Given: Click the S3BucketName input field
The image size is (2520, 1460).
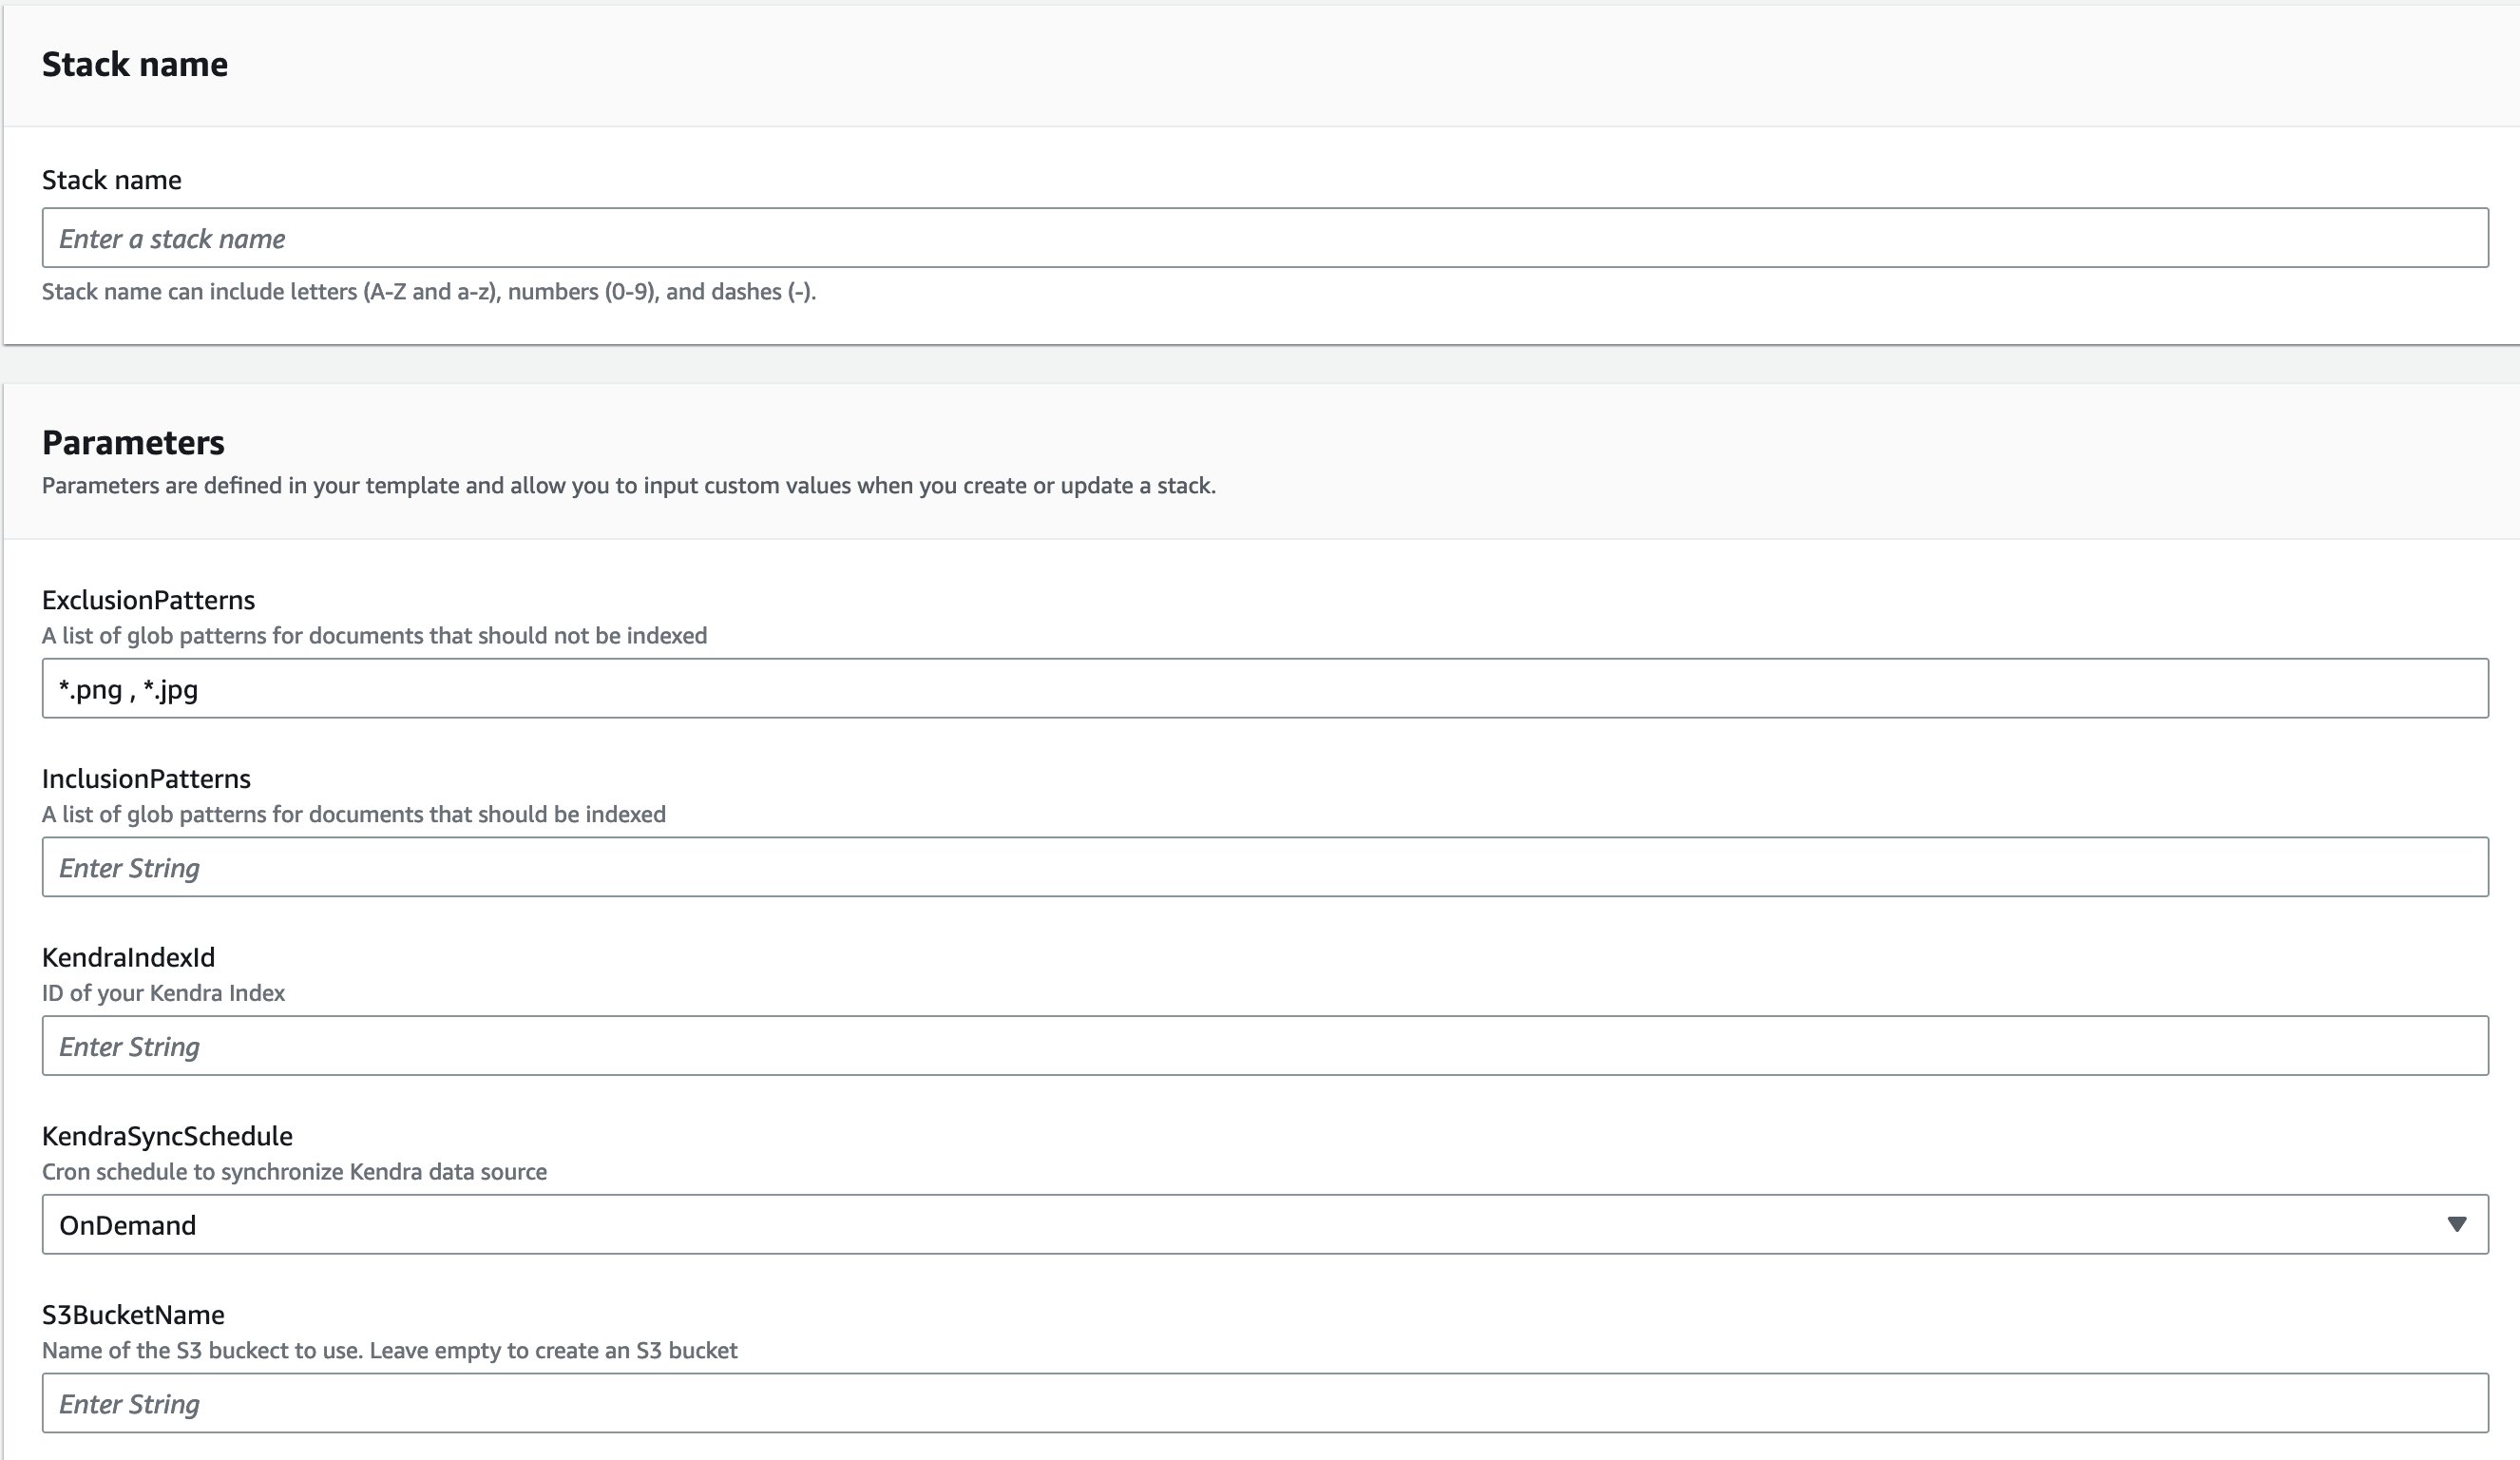Looking at the screenshot, I should [x=1265, y=1403].
